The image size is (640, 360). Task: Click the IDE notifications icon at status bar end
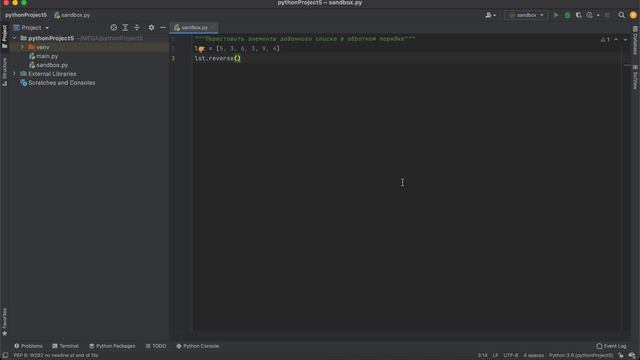(x=632, y=356)
